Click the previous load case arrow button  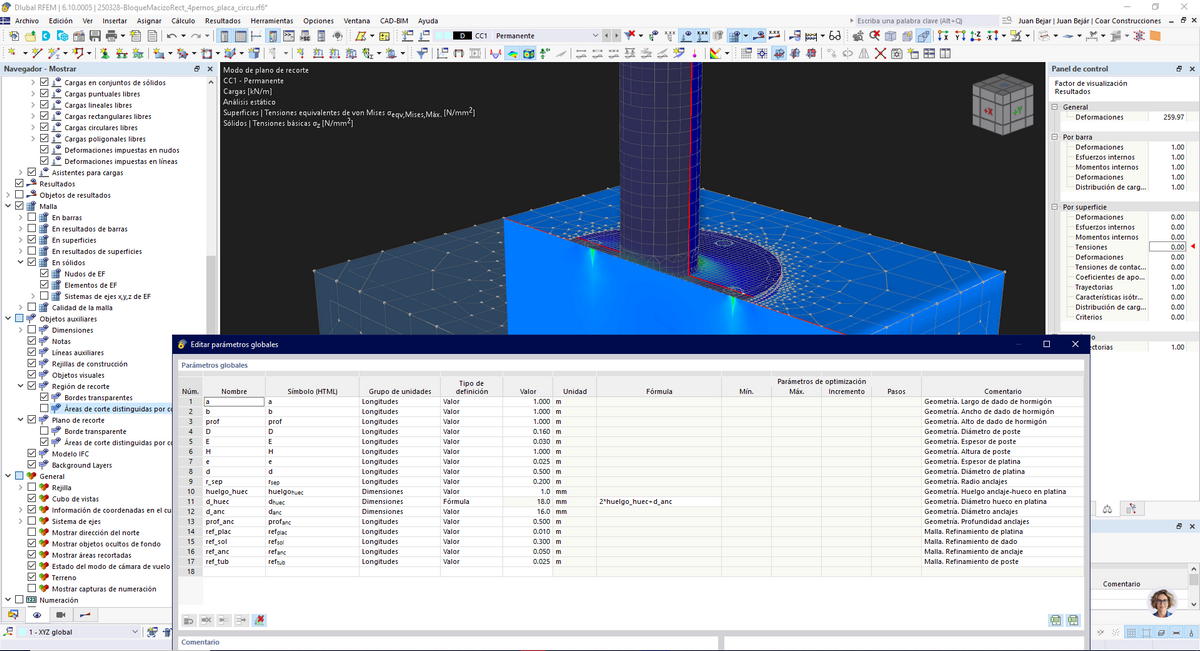tap(606, 36)
